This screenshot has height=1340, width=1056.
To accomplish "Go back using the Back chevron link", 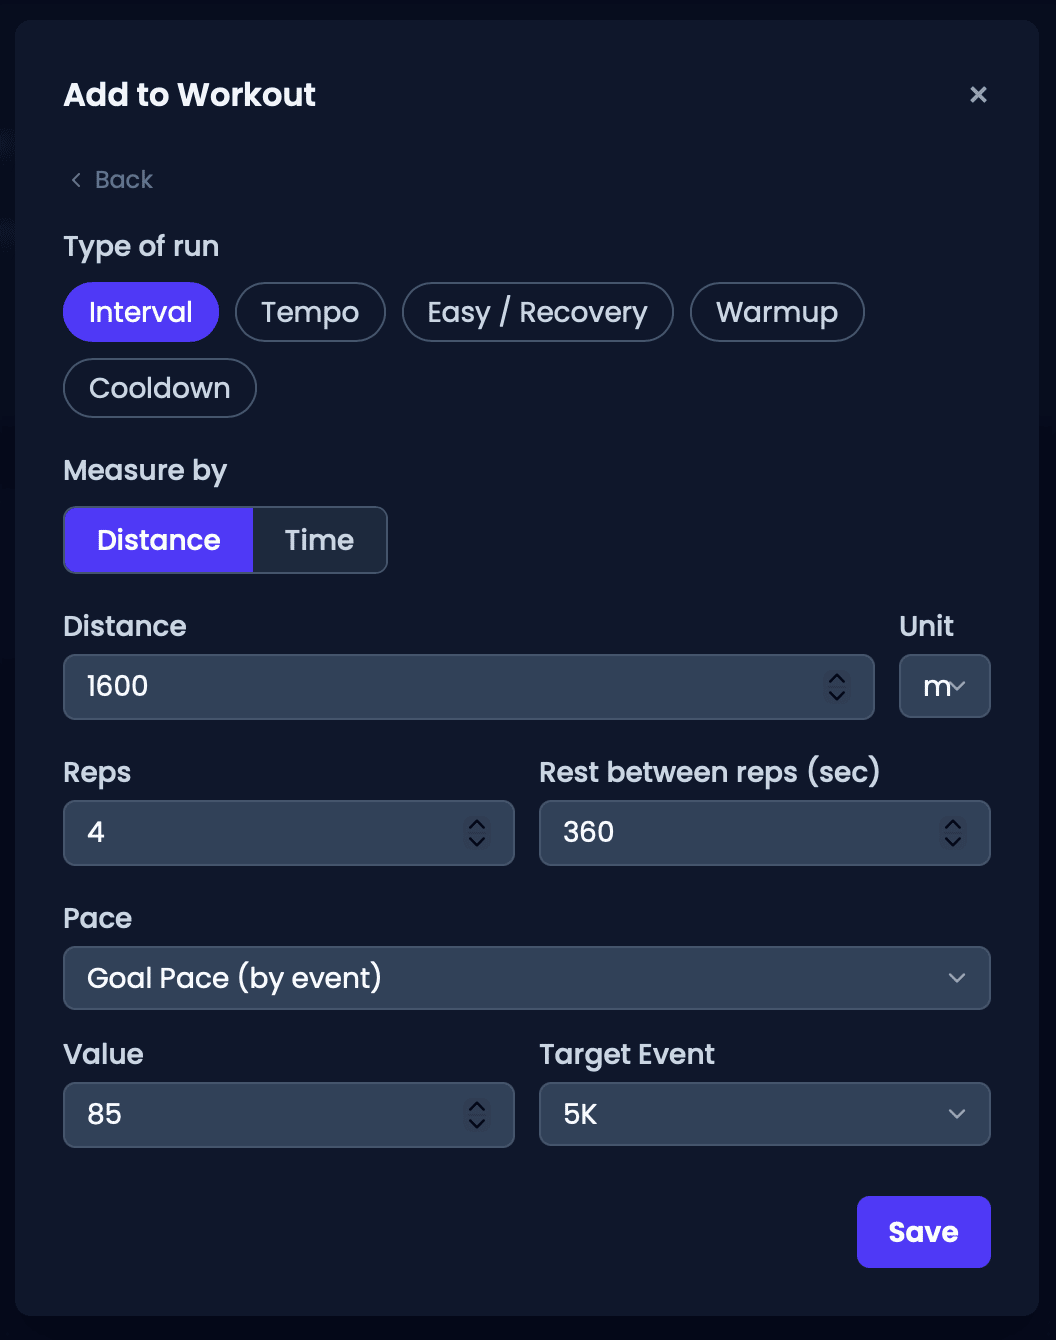I will pyautogui.click(x=111, y=180).
